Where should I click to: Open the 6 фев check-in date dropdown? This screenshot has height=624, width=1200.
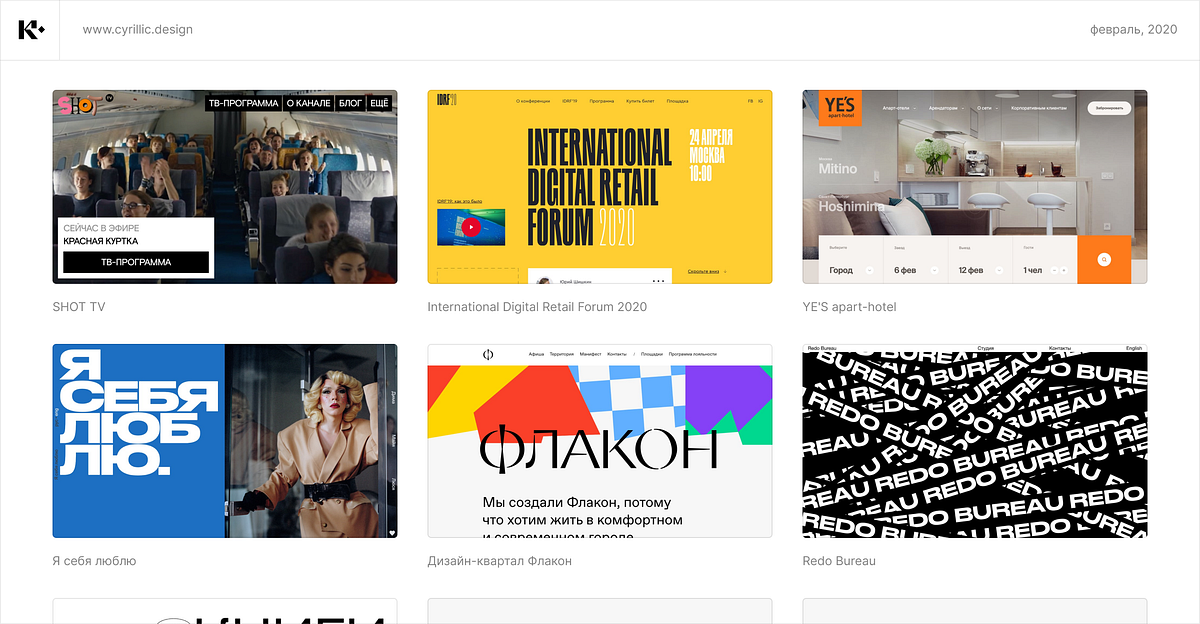tap(934, 270)
